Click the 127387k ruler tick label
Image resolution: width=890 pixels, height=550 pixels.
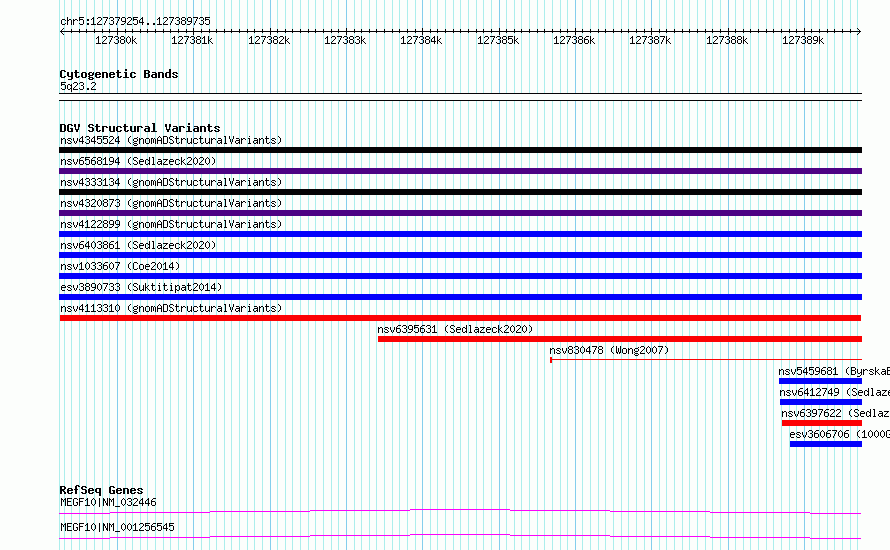click(x=650, y=40)
